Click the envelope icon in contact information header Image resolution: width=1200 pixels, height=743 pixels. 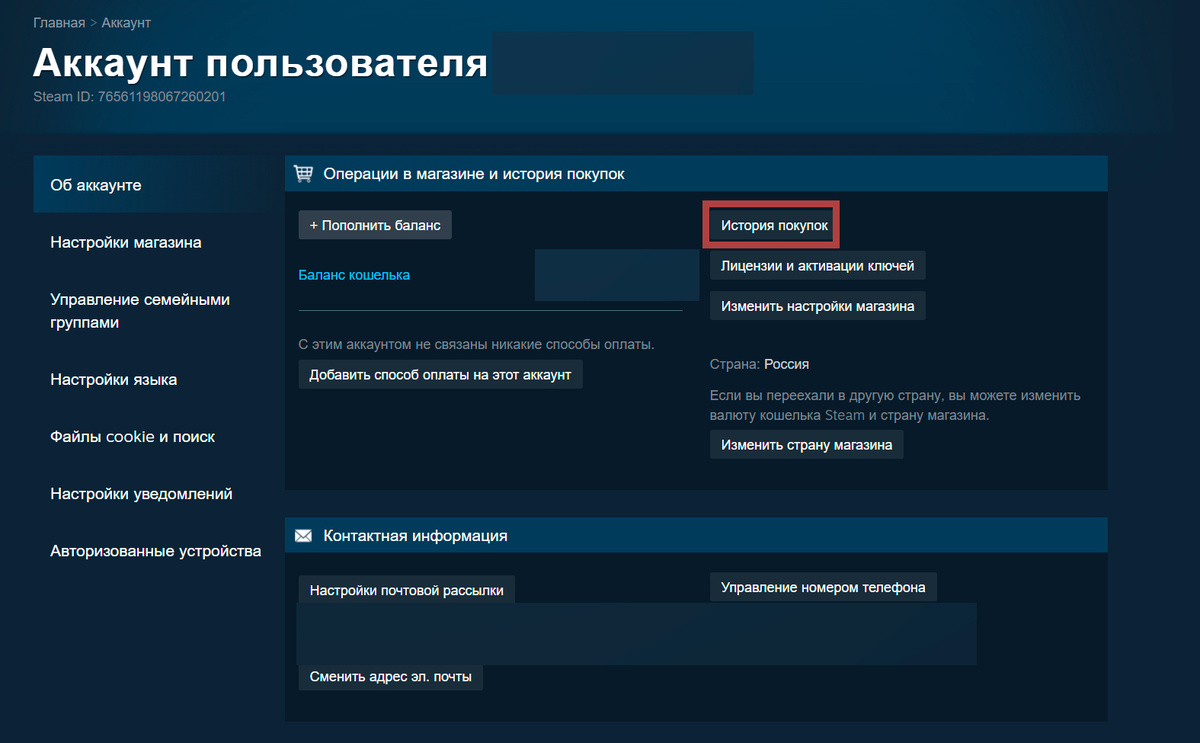pyautogui.click(x=303, y=535)
